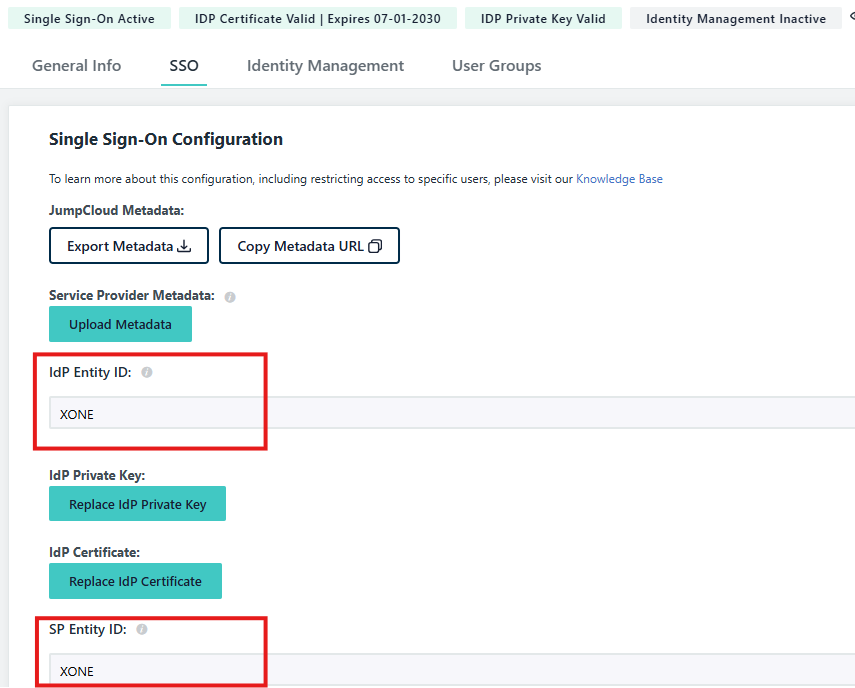Go to the User Groups tab
The image size is (855, 688).
(496, 66)
